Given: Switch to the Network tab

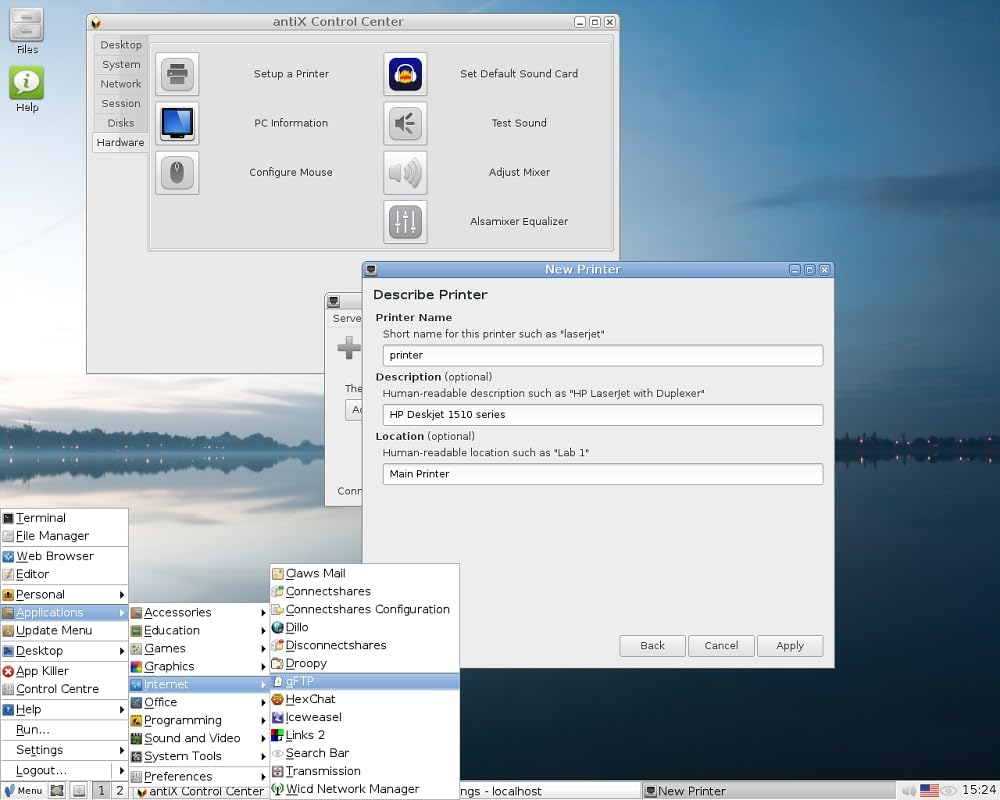Looking at the screenshot, I should click(120, 84).
